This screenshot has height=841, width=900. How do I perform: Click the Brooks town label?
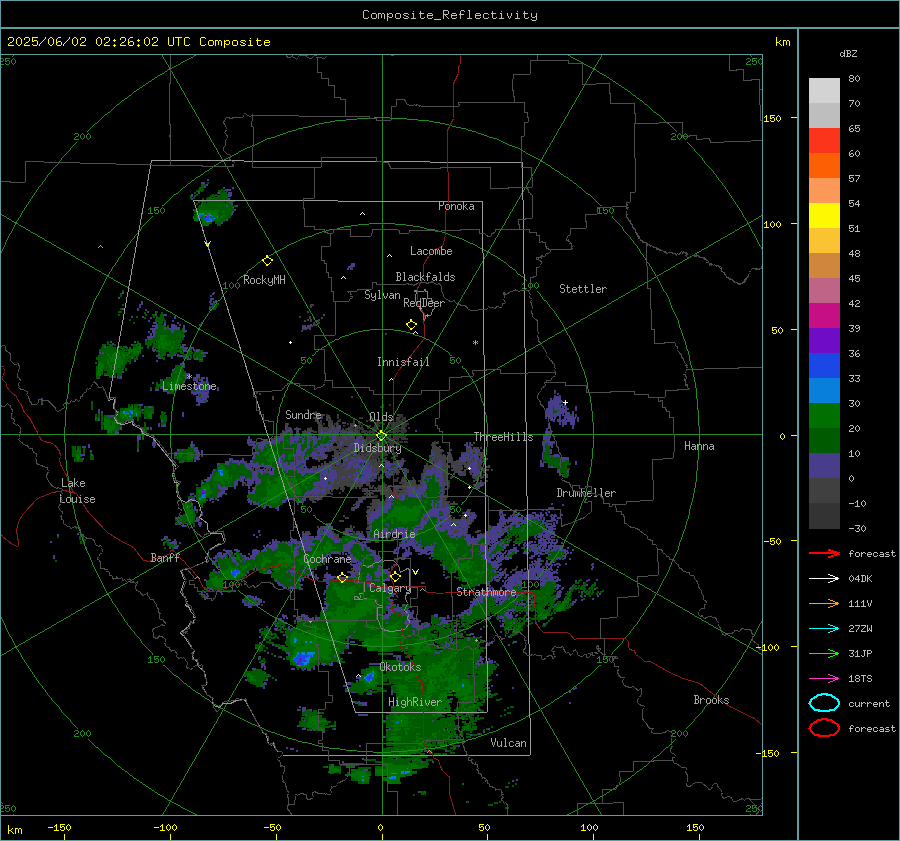[711, 700]
